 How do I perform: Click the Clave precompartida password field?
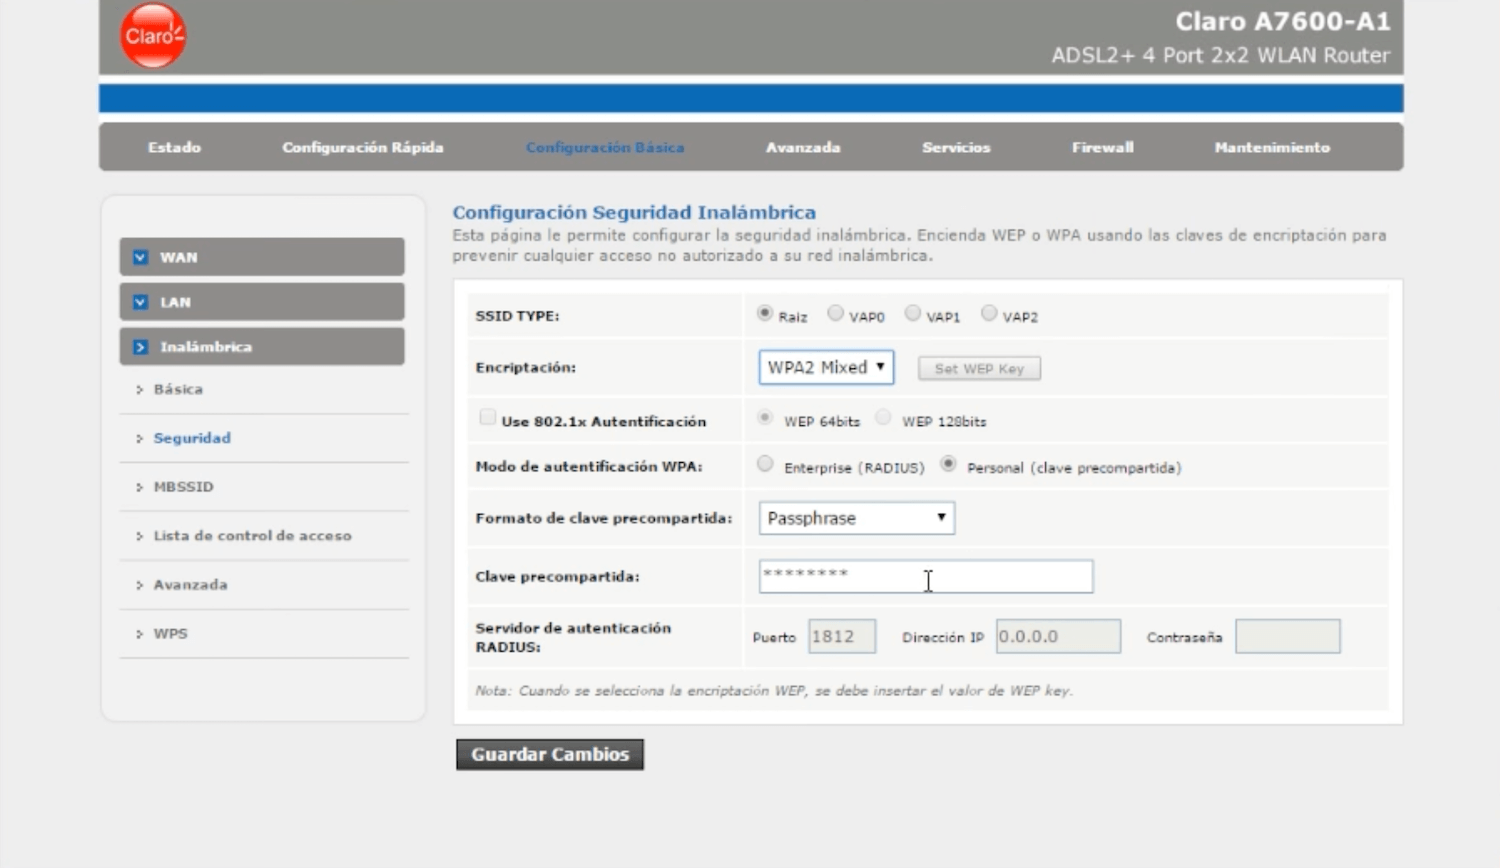(925, 576)
